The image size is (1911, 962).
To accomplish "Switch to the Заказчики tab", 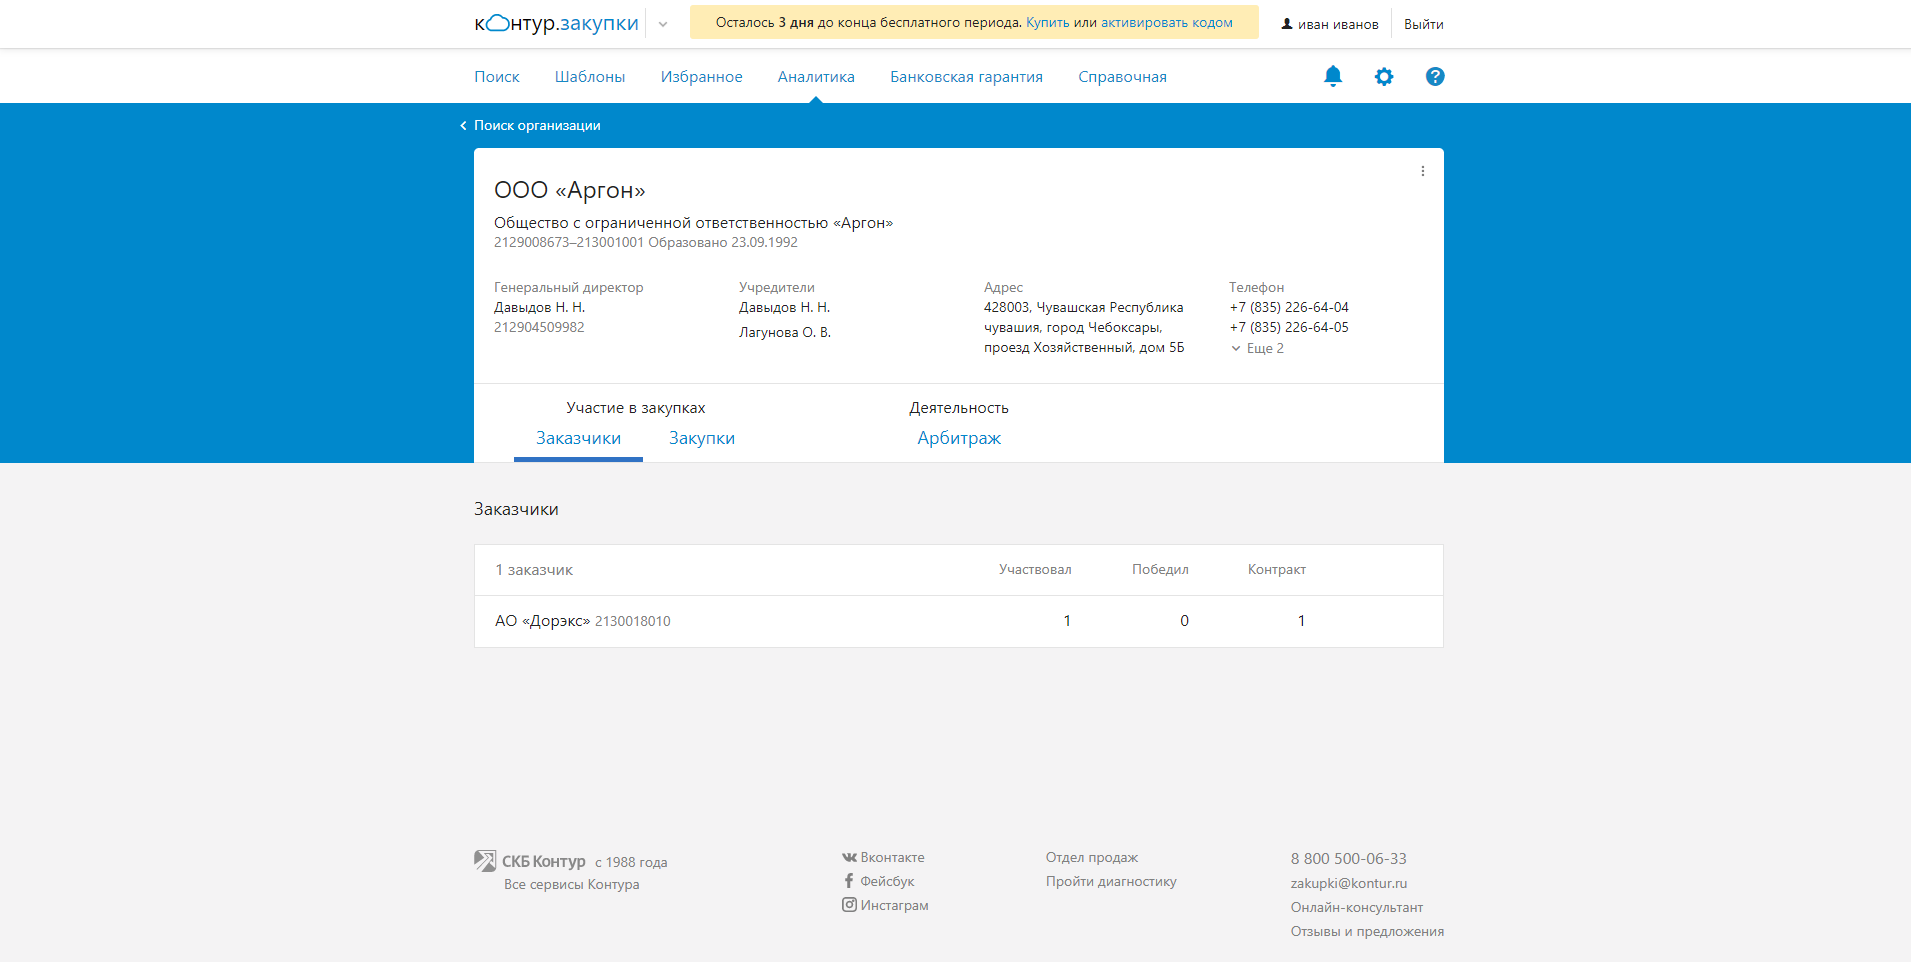I will pyautogui.click(x=578, y=438).
